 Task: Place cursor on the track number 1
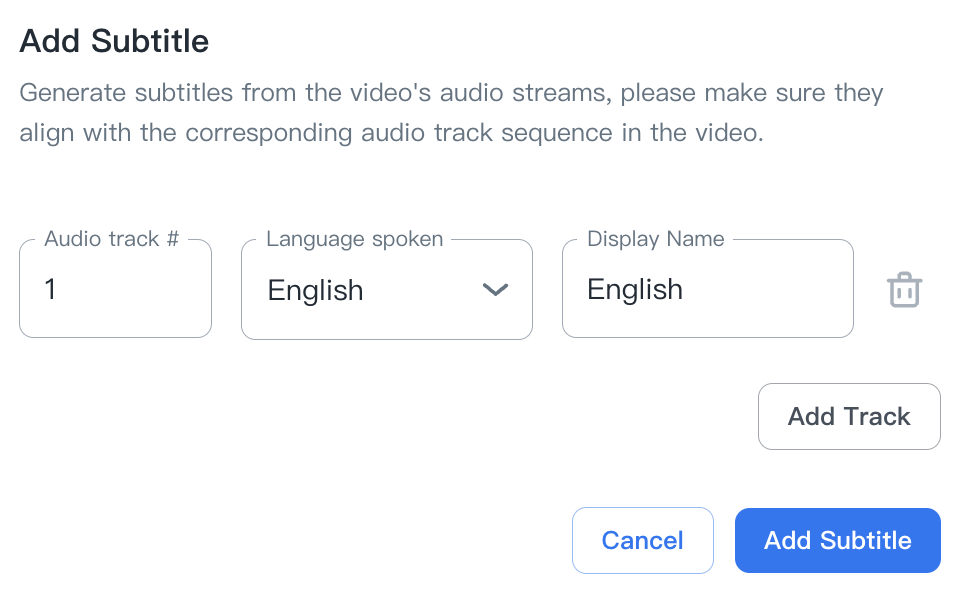point(50,290)
